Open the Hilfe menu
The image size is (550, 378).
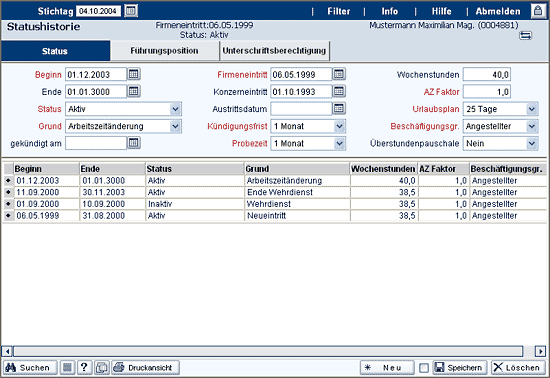pos(441,11)
